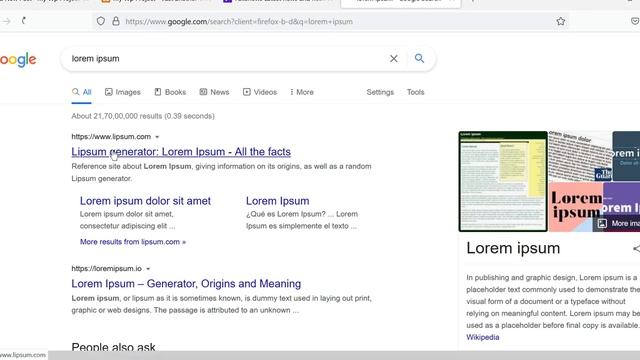Click the People also ask heading
This screenshot has width=640, height=360.
[x=113, y=347]
